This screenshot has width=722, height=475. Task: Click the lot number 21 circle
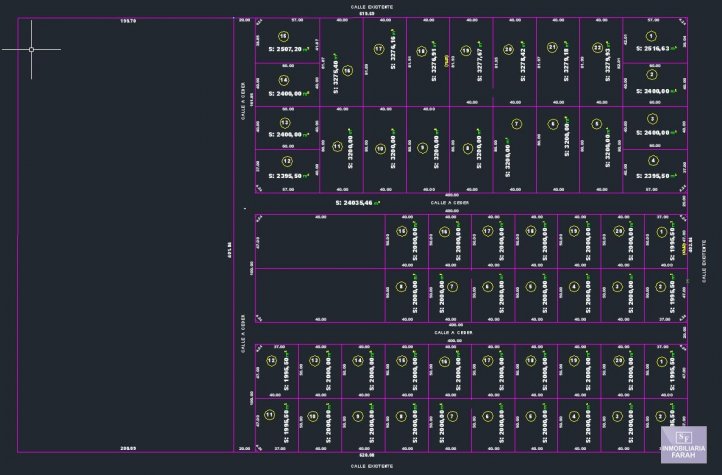[552, 47]
